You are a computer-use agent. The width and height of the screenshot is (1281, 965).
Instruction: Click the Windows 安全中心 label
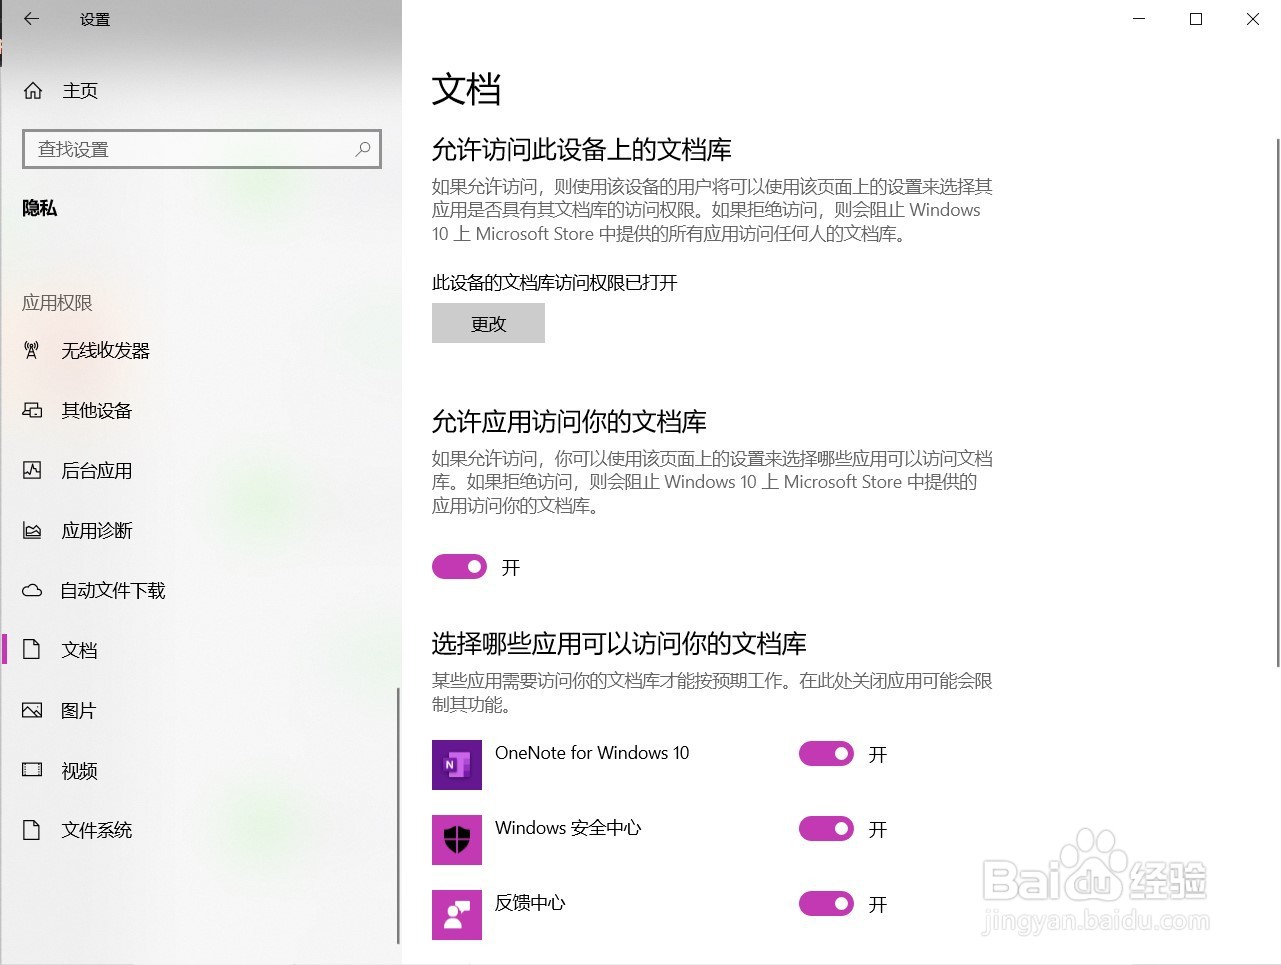click(568, 828)
